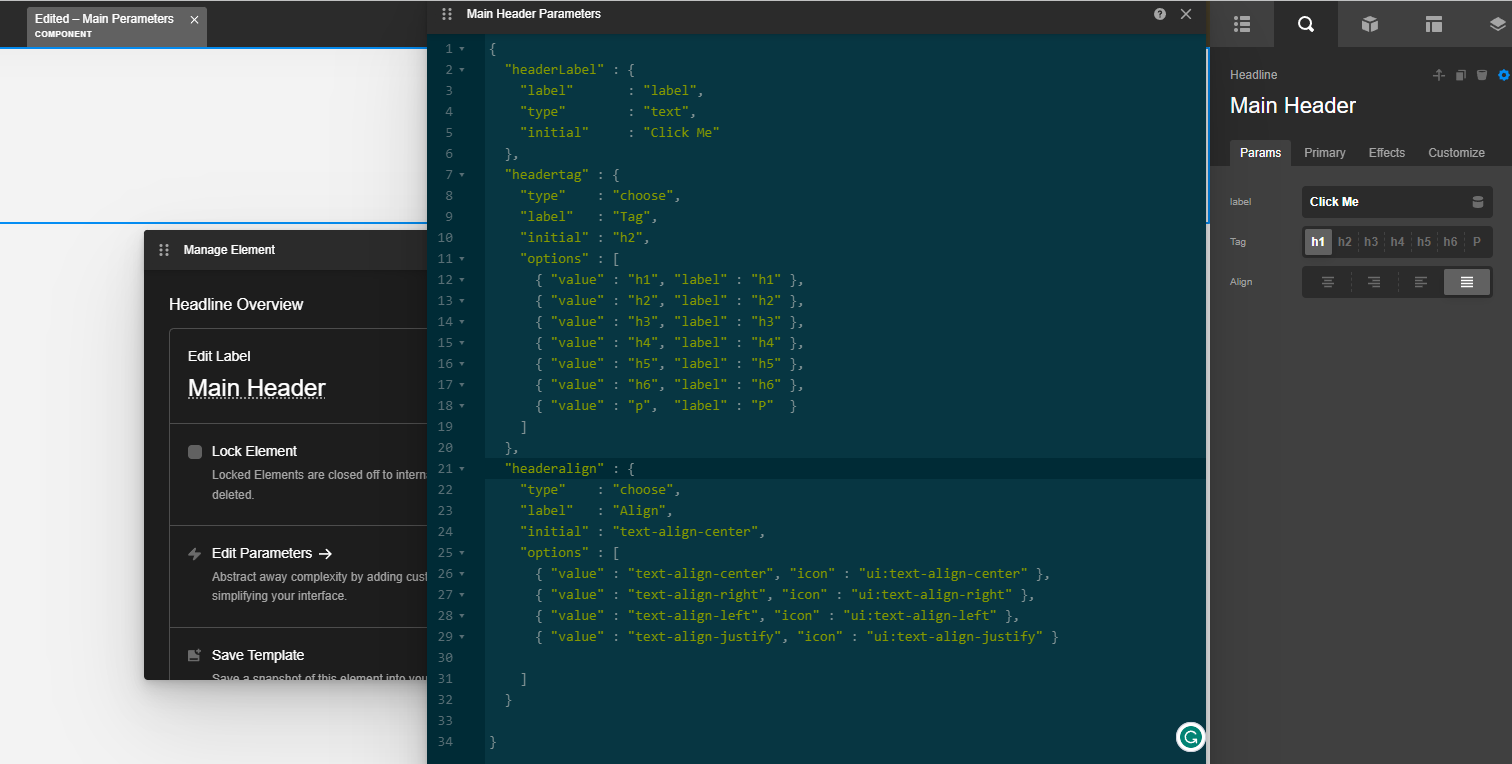Click the blue gear manage icon
This screenshot has width=1512, height=764.
1503,75
